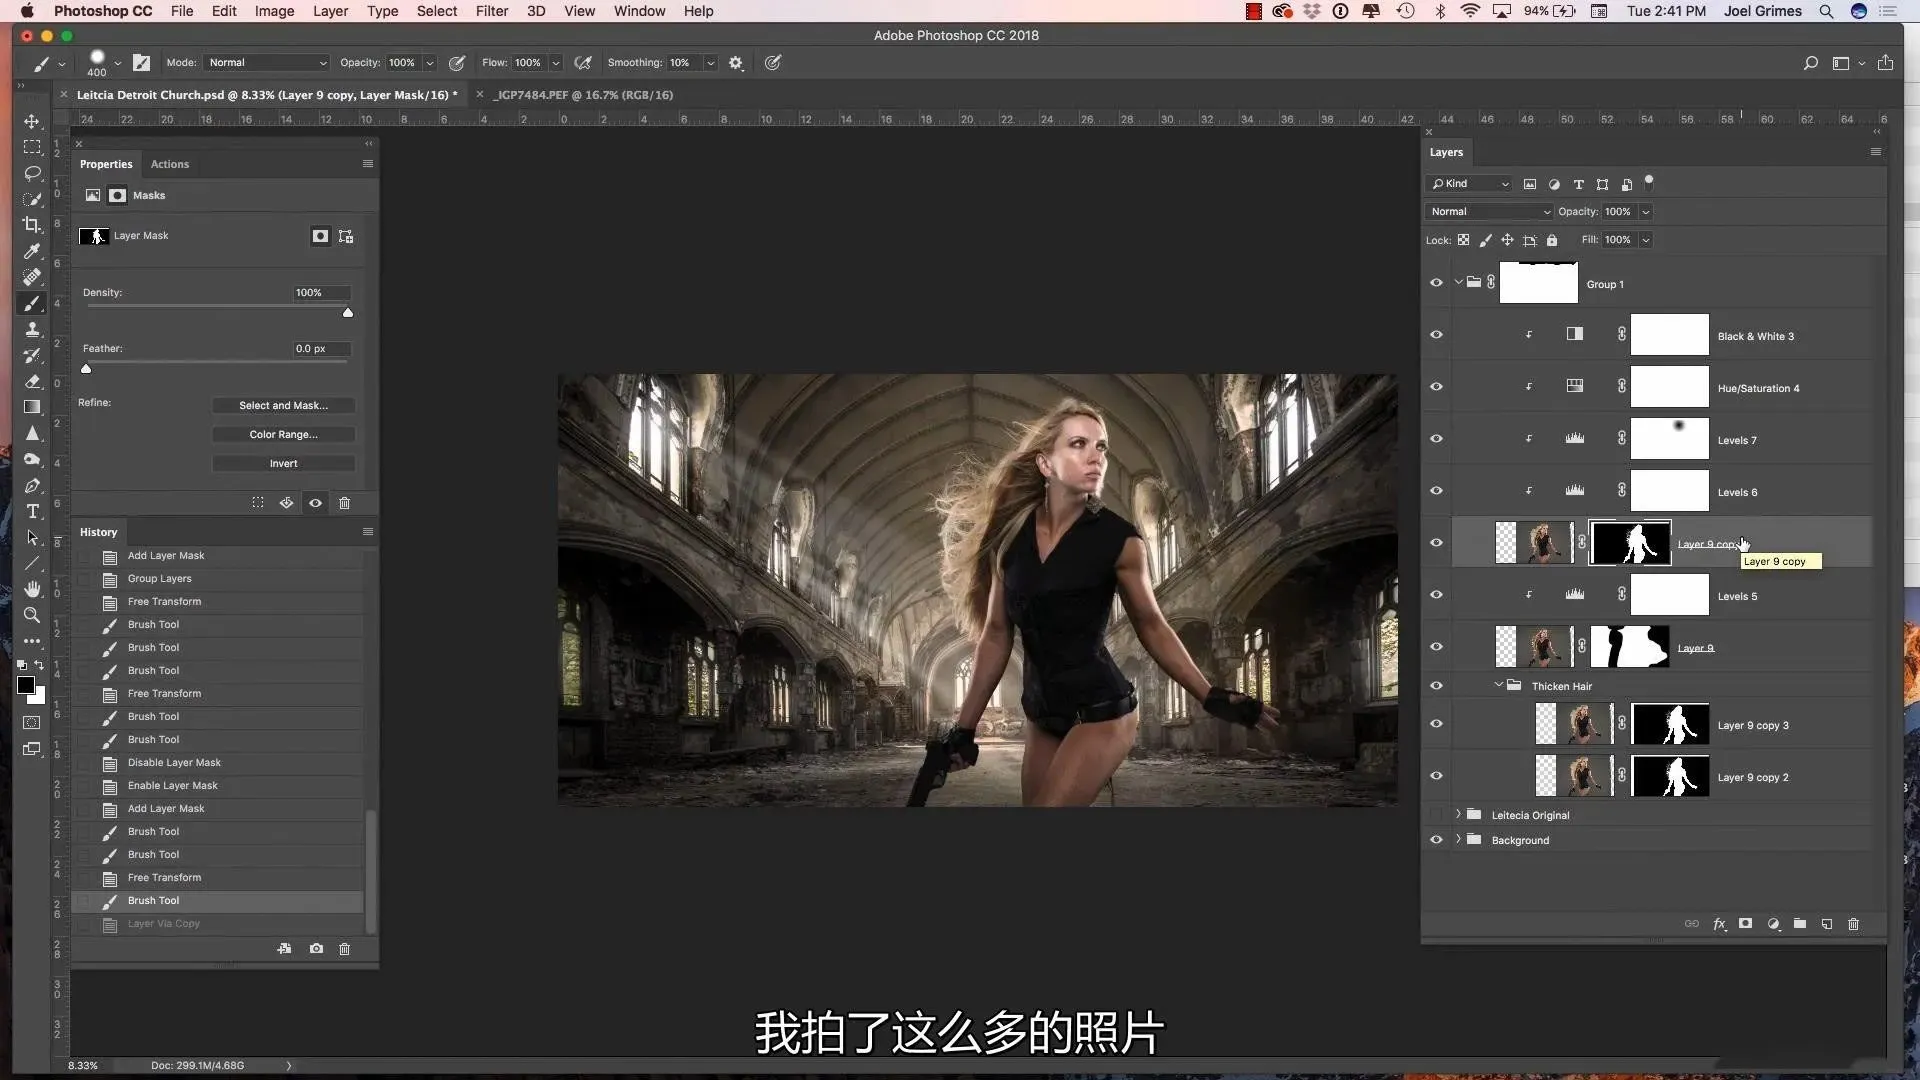The width and height of the screenshot is (1920, 1080).
Task: Click the foreground color swatch
Action: tap(26, 685)
